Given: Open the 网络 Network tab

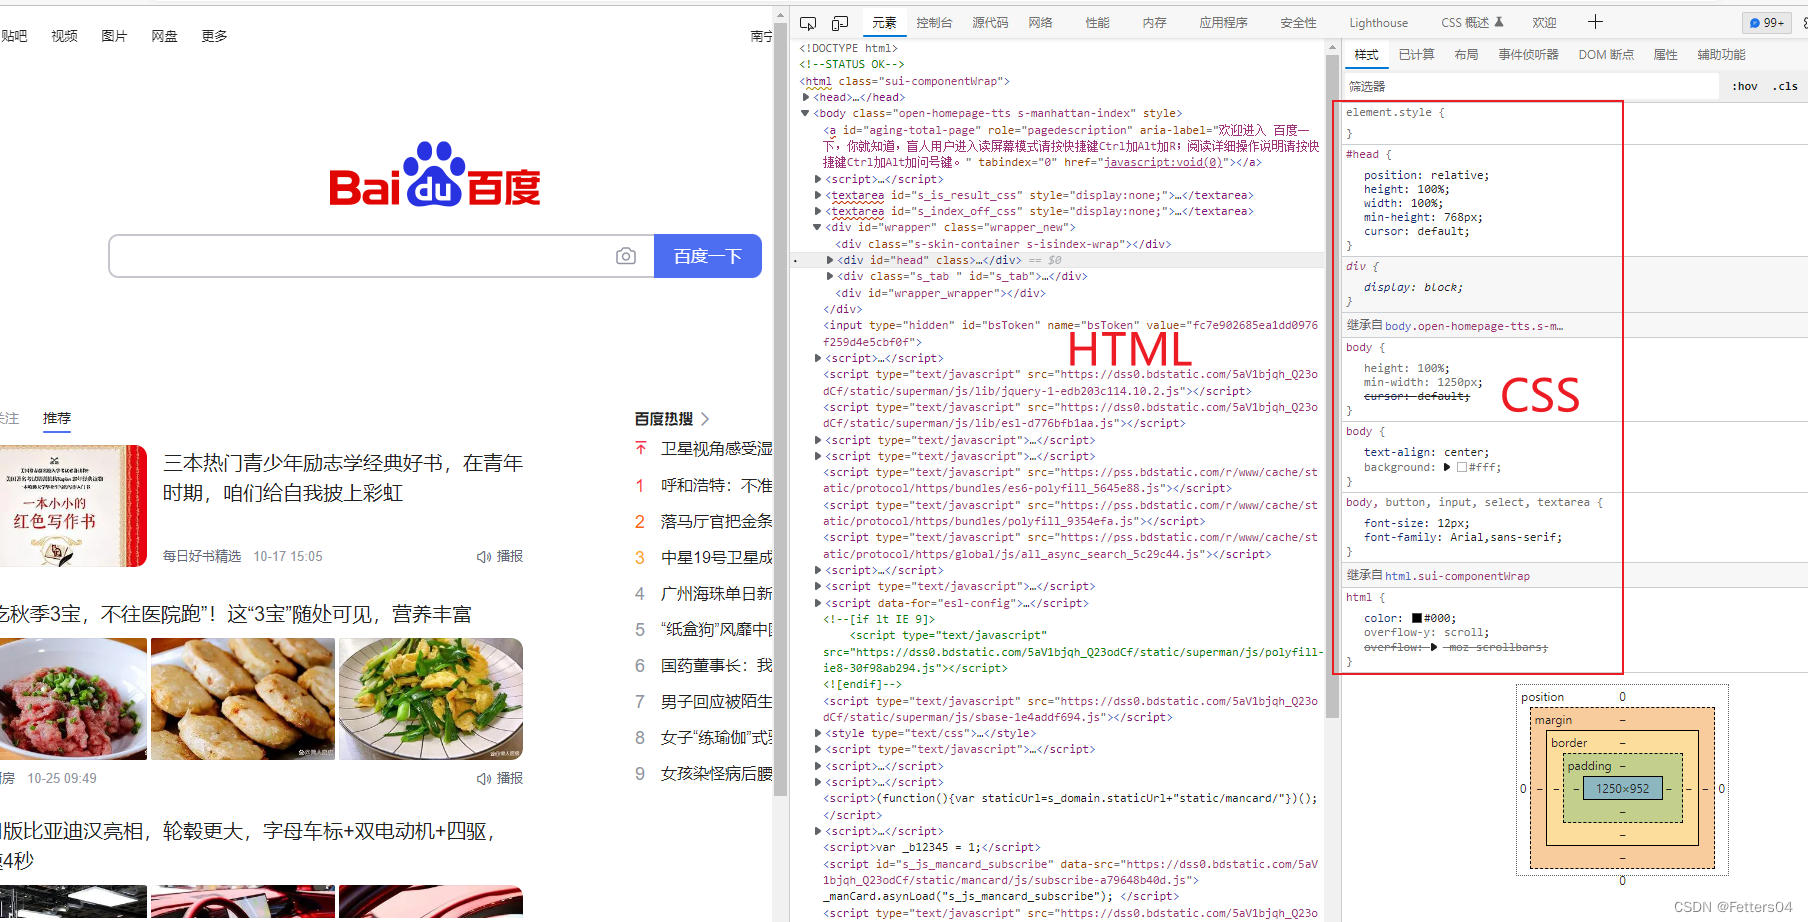Looking at the screenshot, I should 1040,22.
